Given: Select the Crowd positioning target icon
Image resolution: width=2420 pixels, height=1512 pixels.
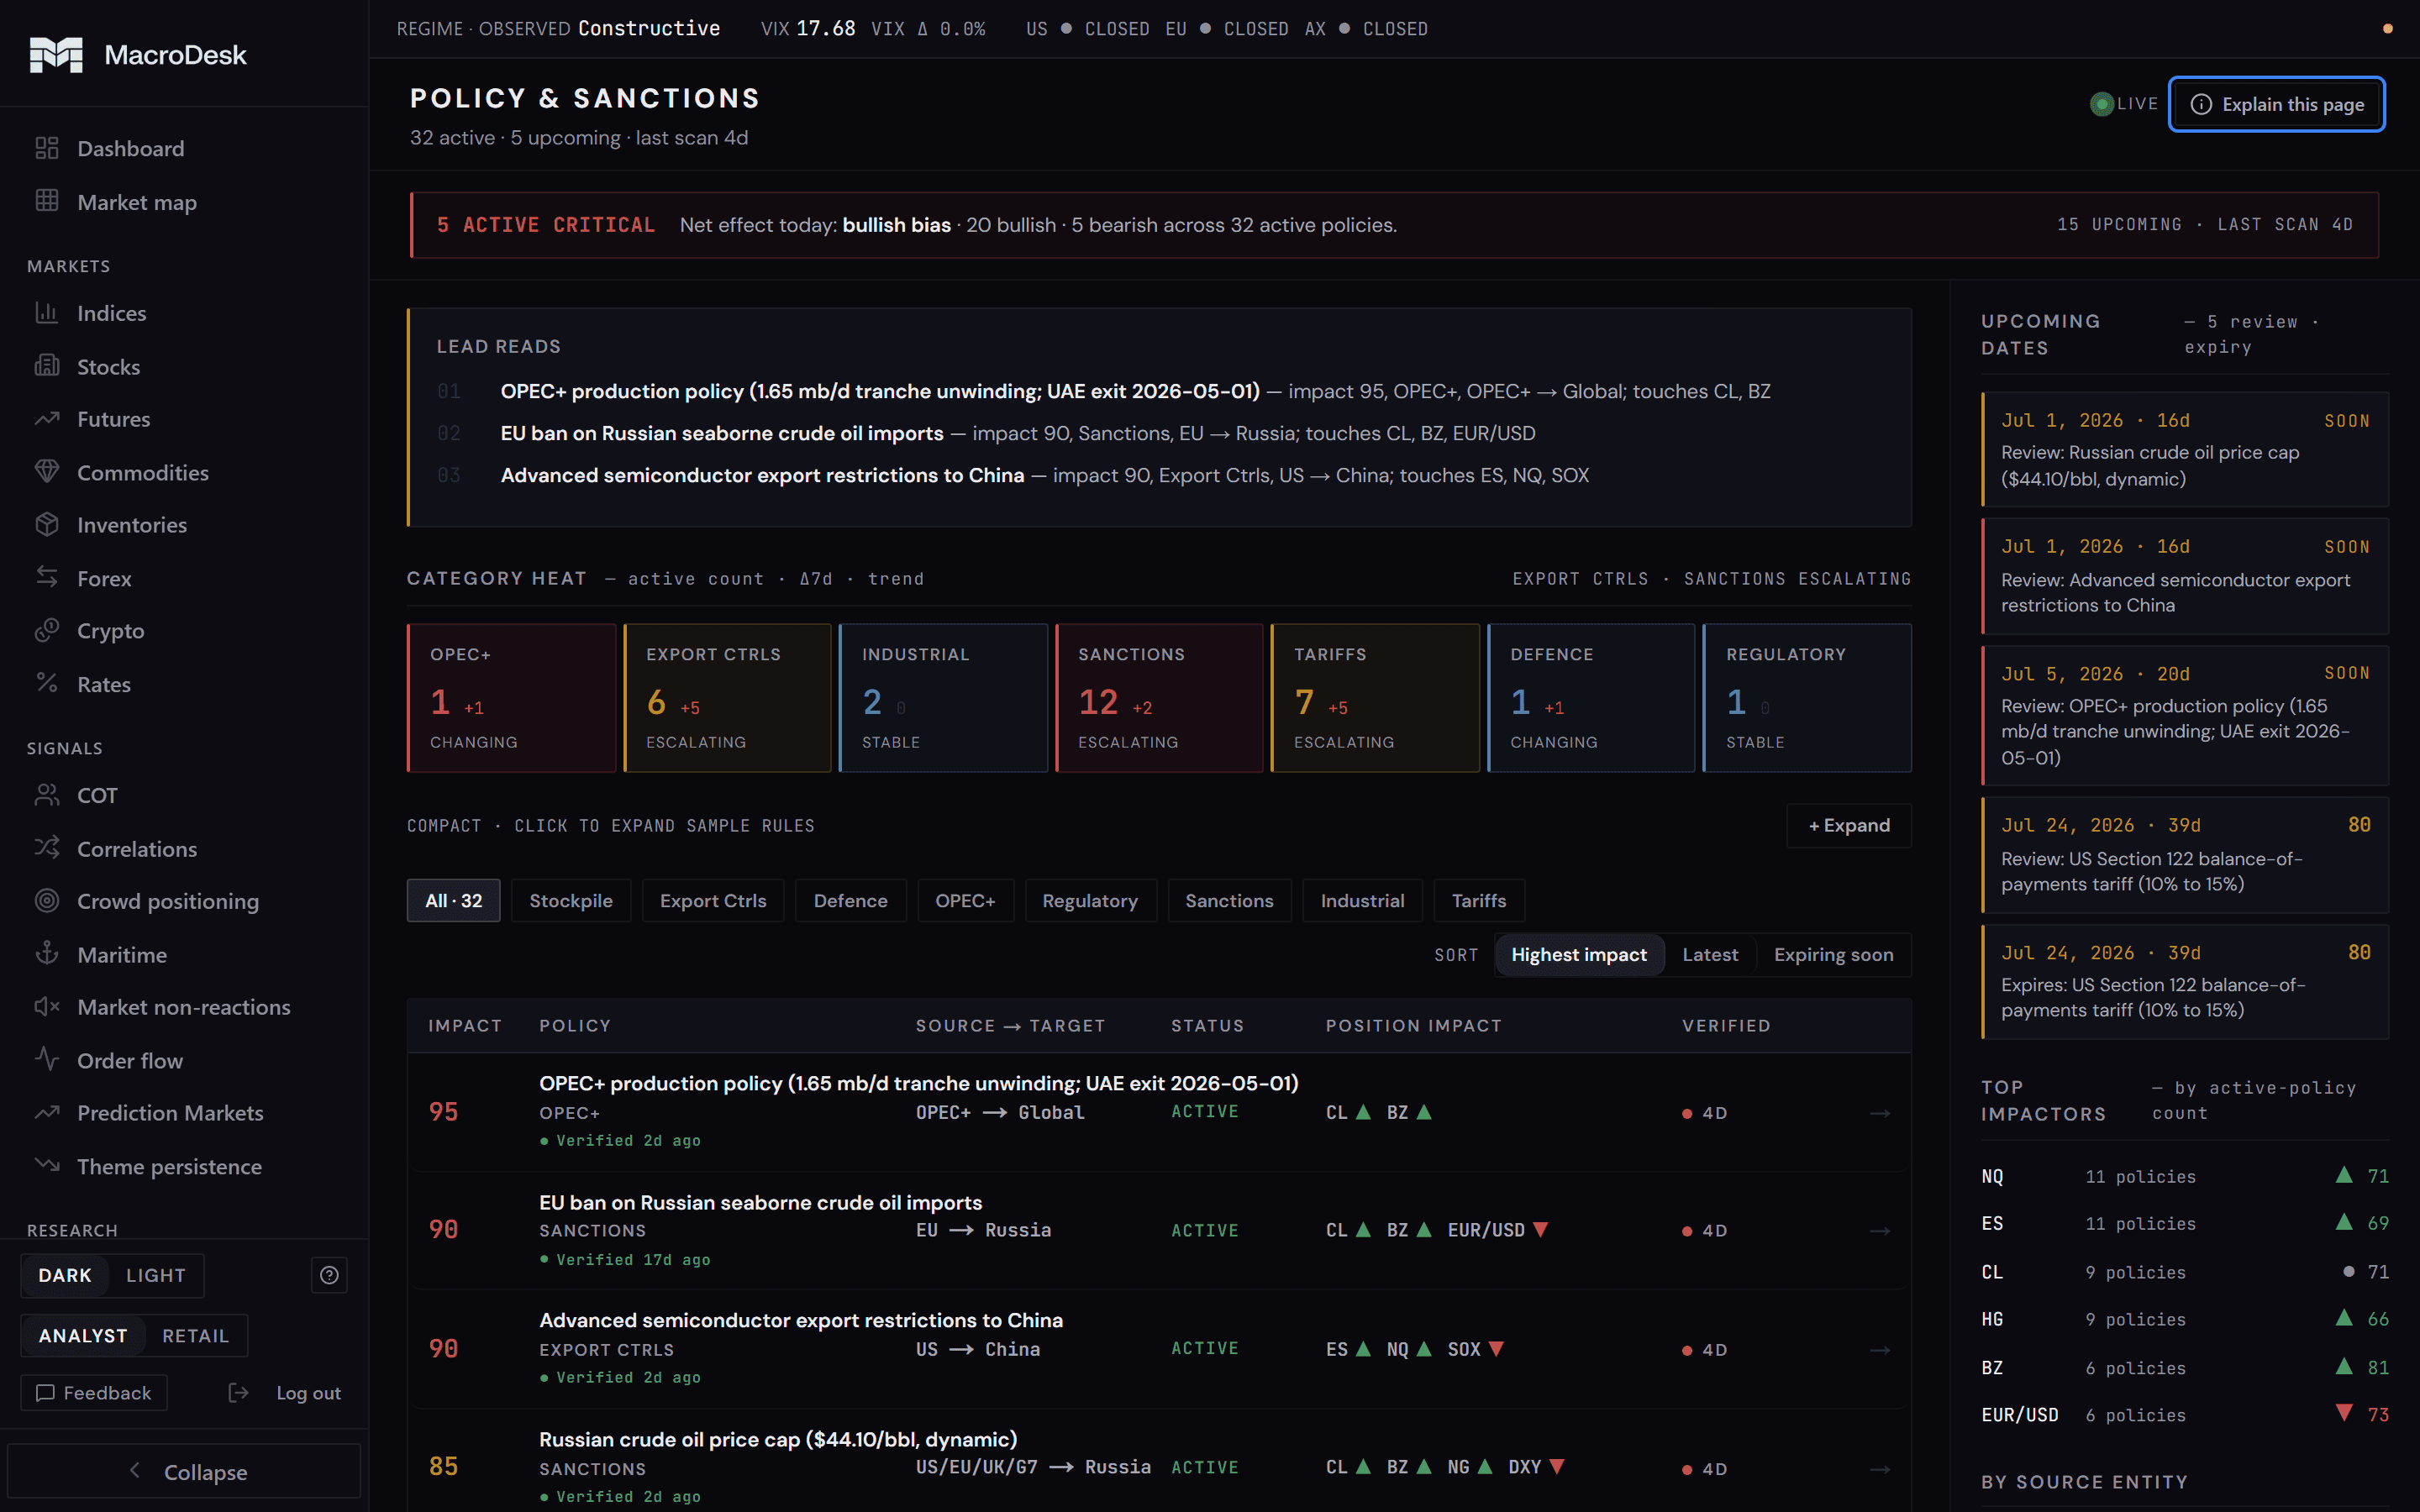Looking at the screenshot, I should 47,901.
